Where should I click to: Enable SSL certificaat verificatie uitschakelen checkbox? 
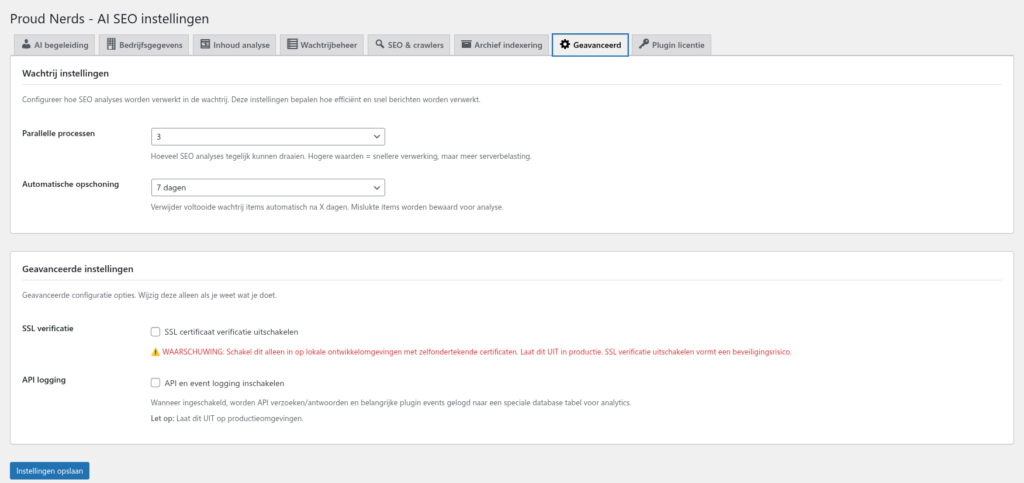click(x=155, y=332)
